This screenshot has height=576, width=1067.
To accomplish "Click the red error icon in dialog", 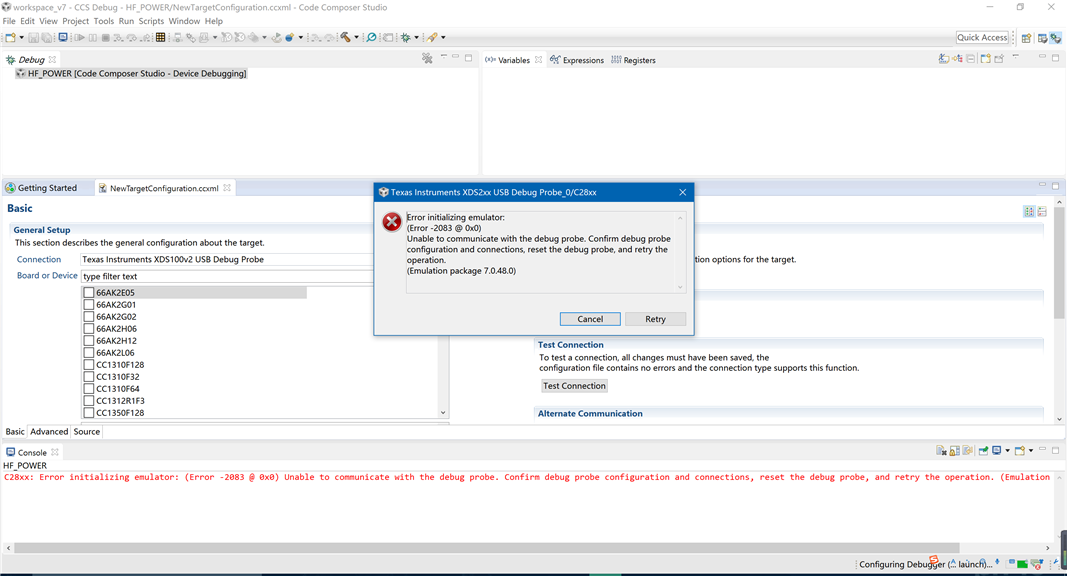I will 391,222.
